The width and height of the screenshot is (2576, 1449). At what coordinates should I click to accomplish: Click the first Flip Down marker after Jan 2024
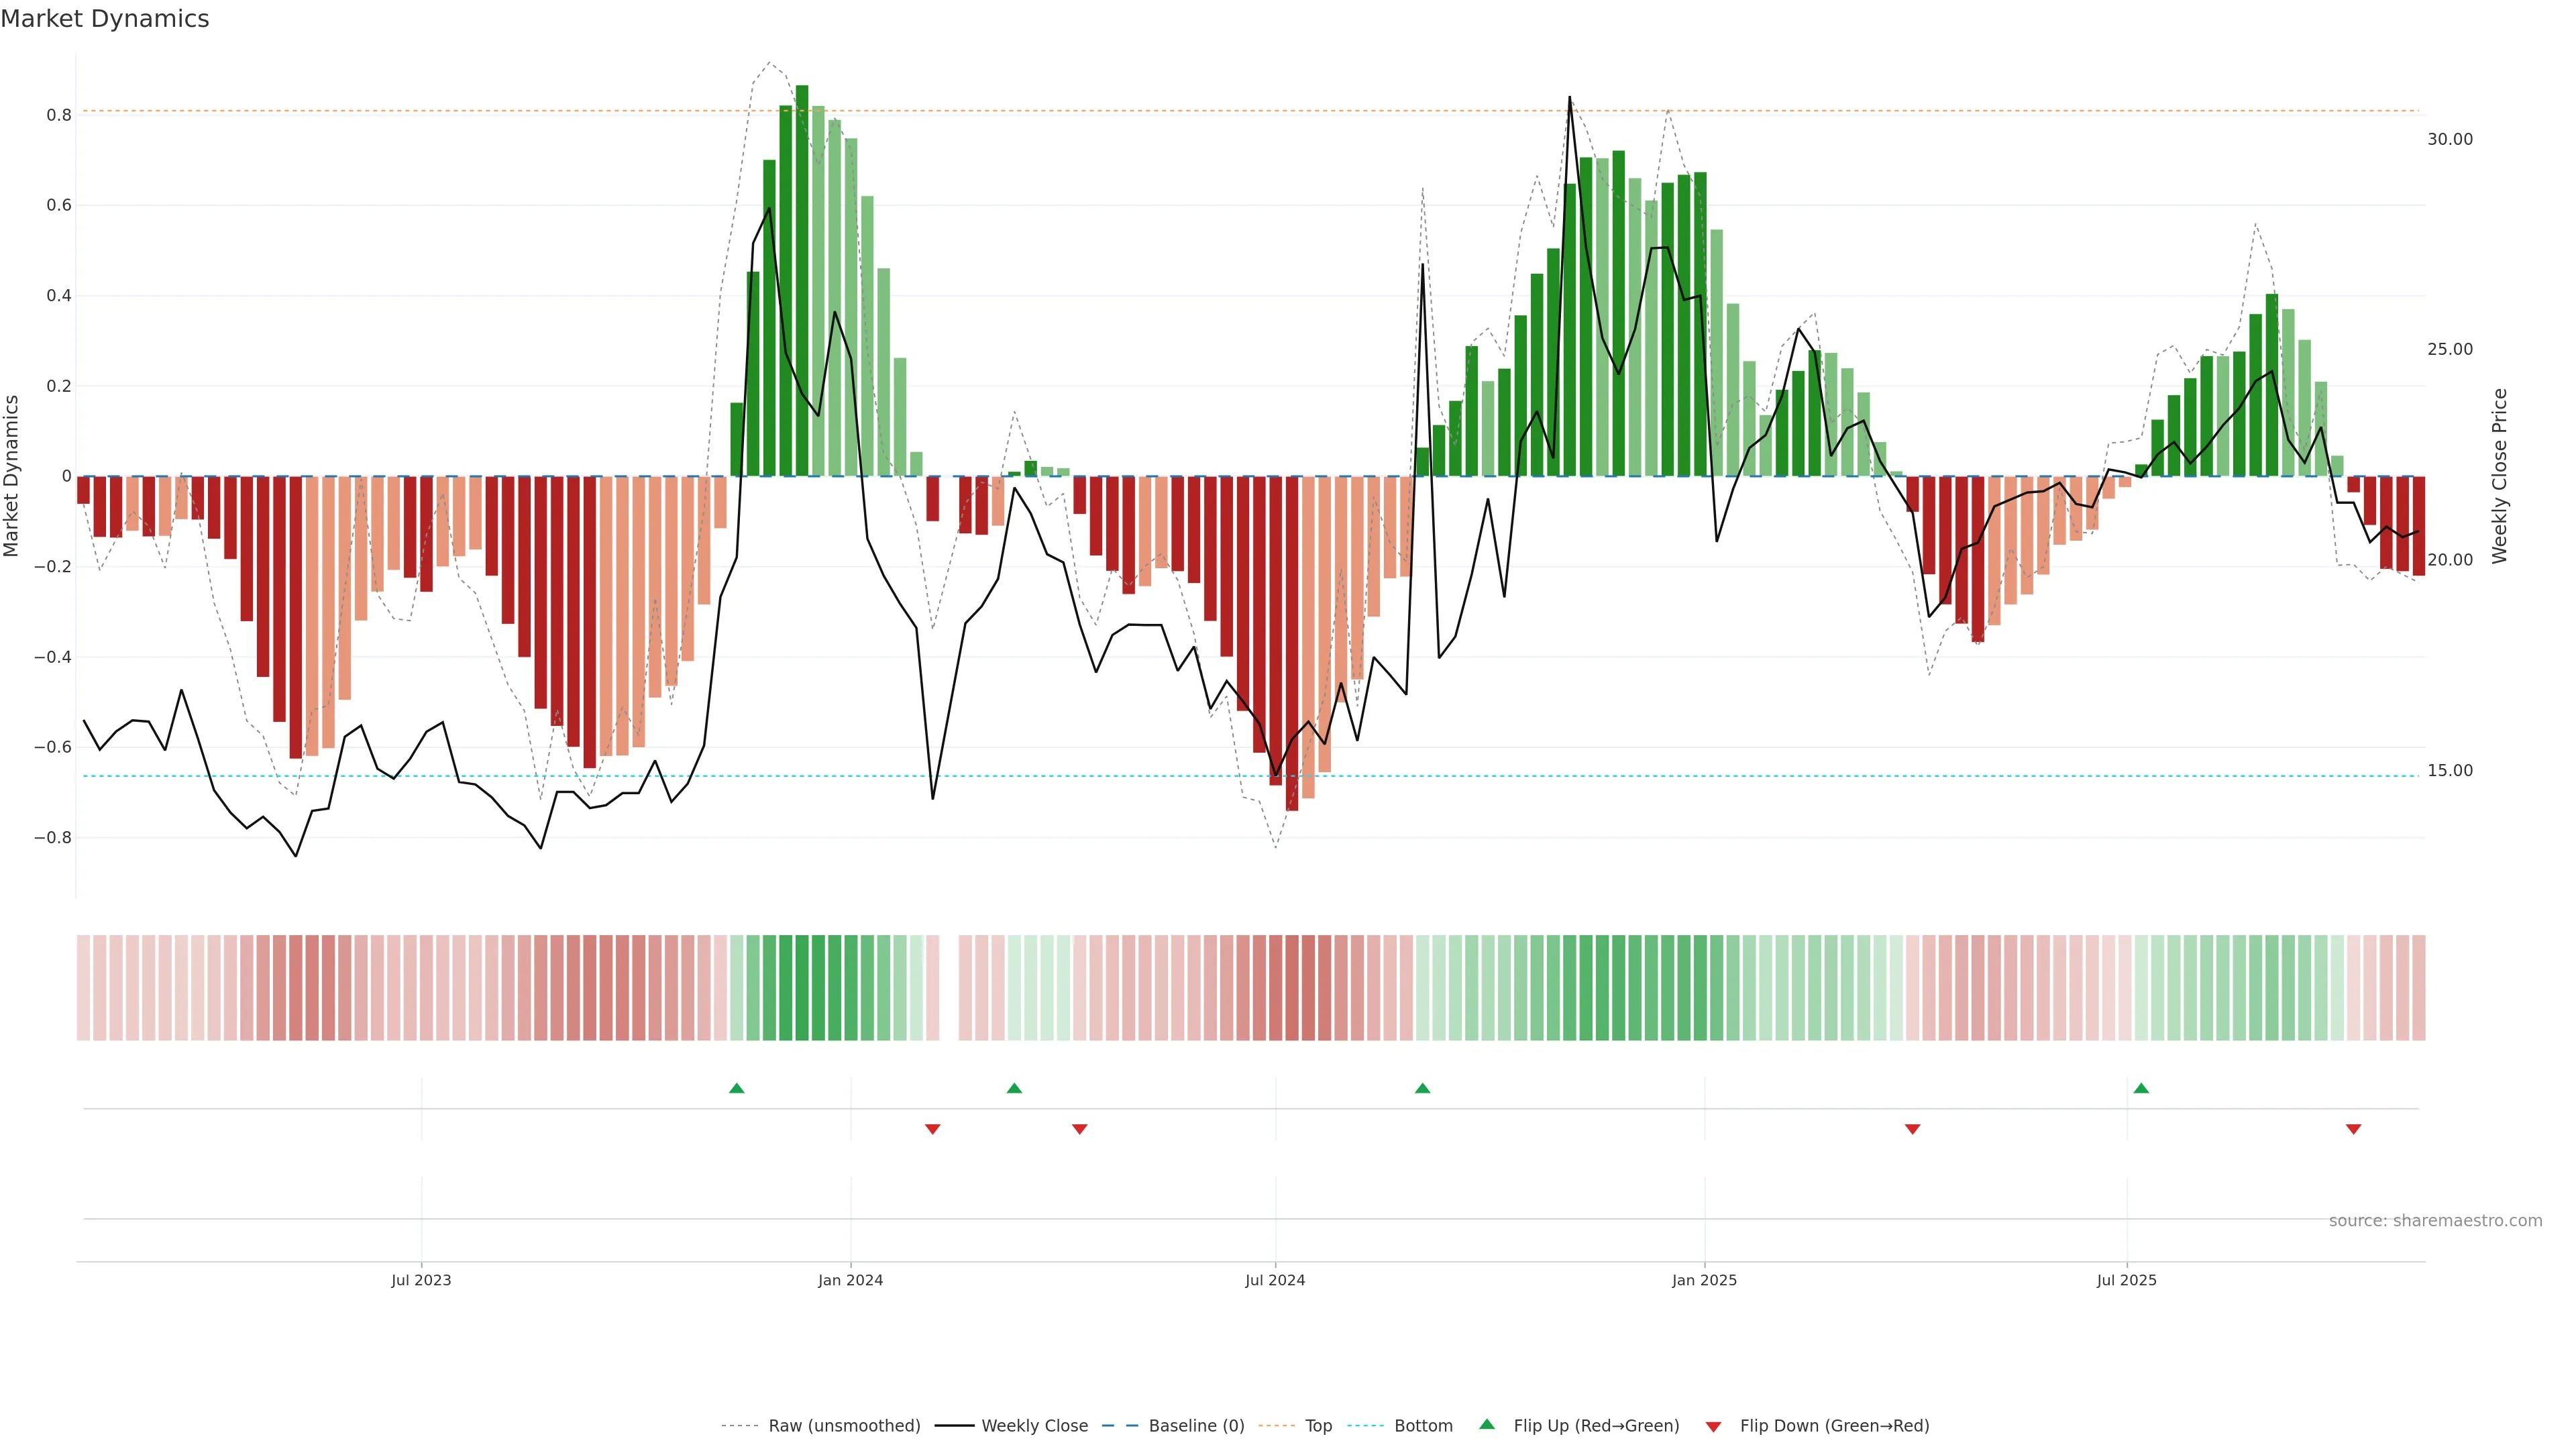932,1129
